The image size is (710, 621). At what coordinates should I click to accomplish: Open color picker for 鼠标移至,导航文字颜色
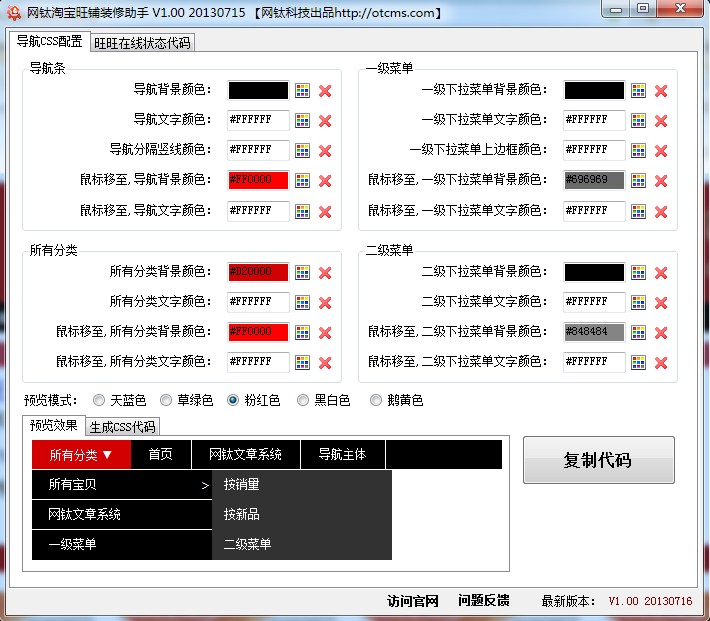(x=302, y=212)
